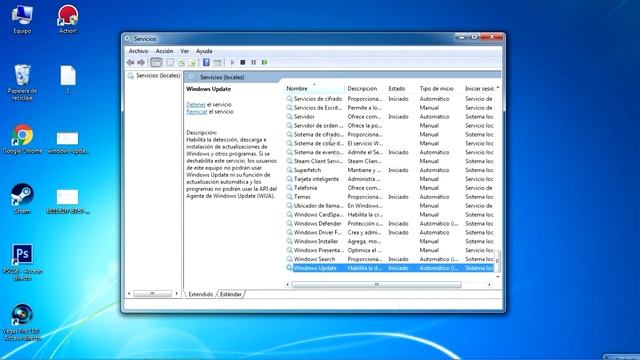Select the Photoshop shortcut on desktop
This screenshot has width=640, height=360.
pos(22,262)
